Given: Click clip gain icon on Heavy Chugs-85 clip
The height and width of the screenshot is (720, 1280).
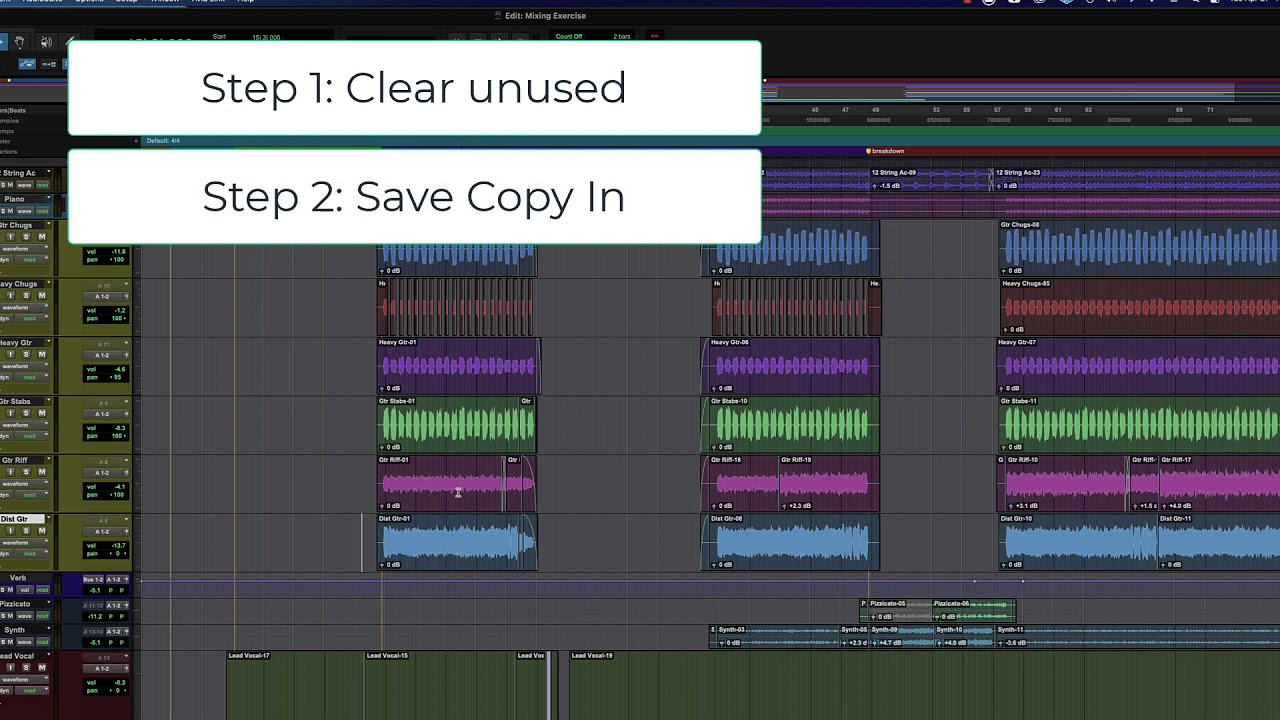Looking at the screenshot, I should click(1007, 329).
